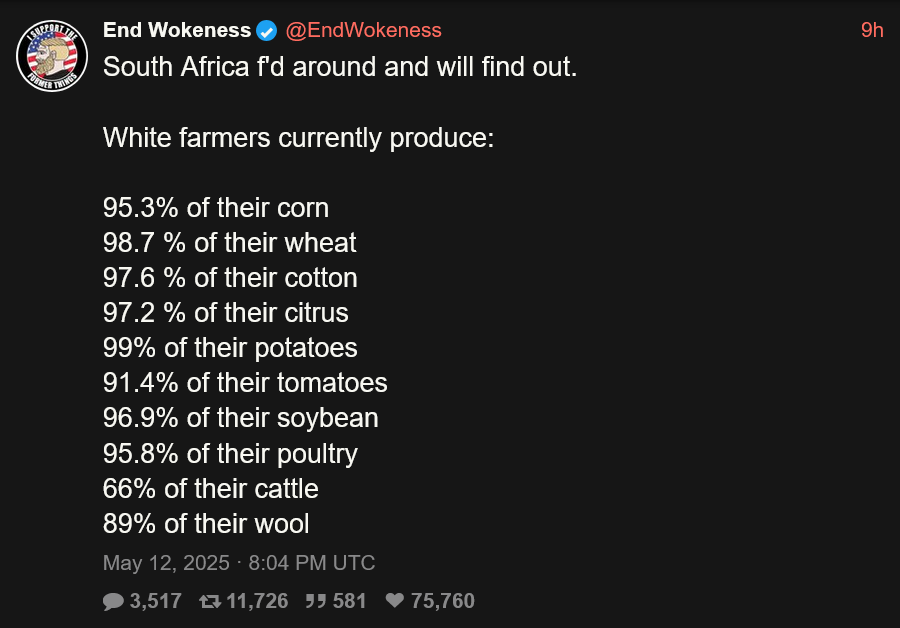900x628 pixels.
Task: Click the tweet's opening line about South Africa
Action: [340, 67]
